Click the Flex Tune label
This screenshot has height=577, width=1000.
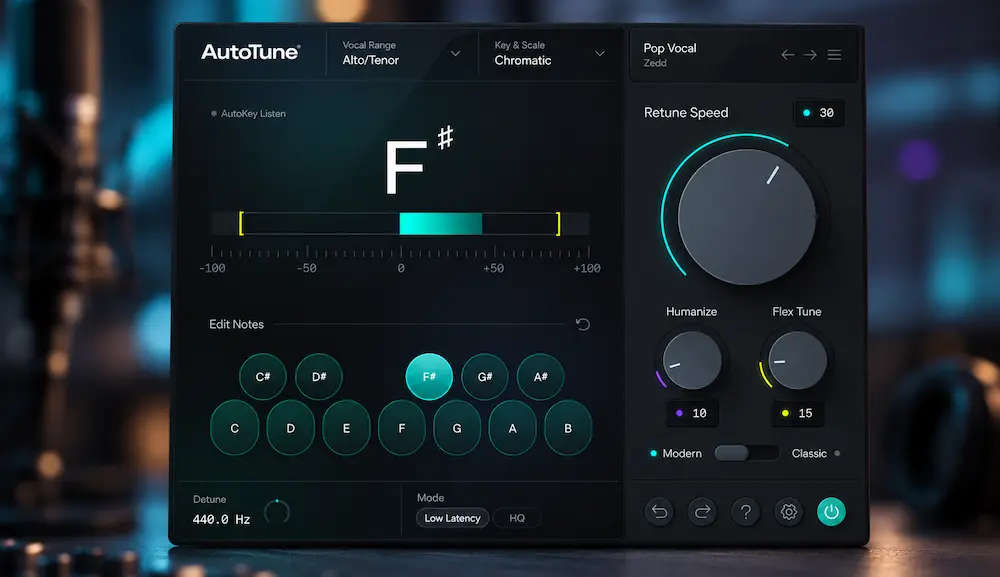pos(797,312)
